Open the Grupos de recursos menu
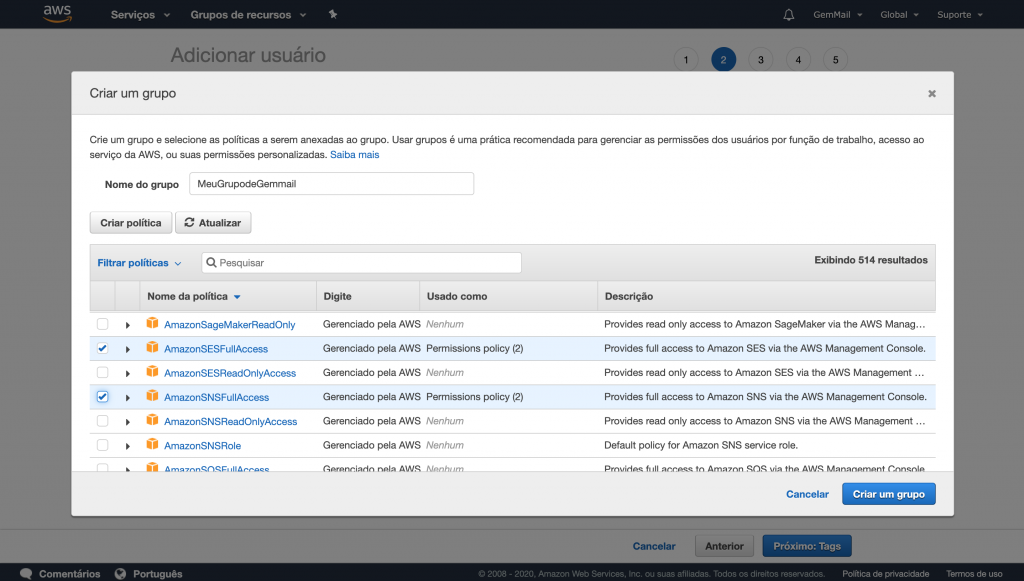 click(x=248, y=14)
